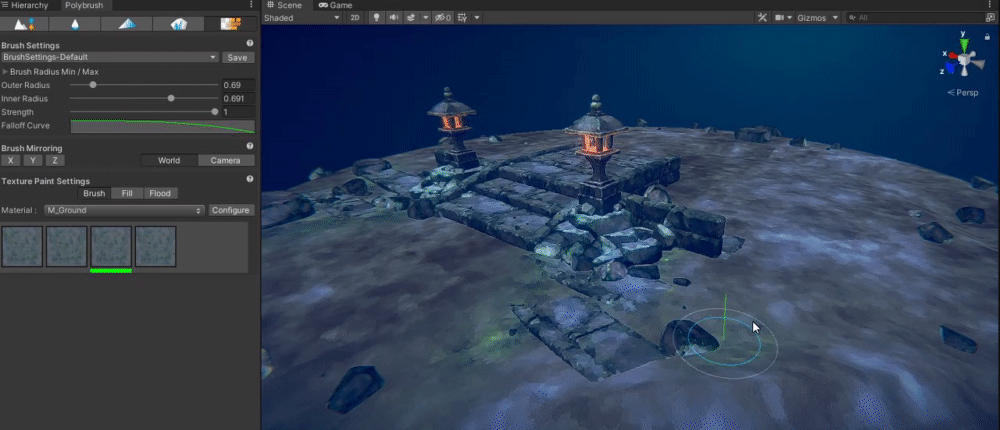Click the Save brush settings button

(x=238, y=58)
